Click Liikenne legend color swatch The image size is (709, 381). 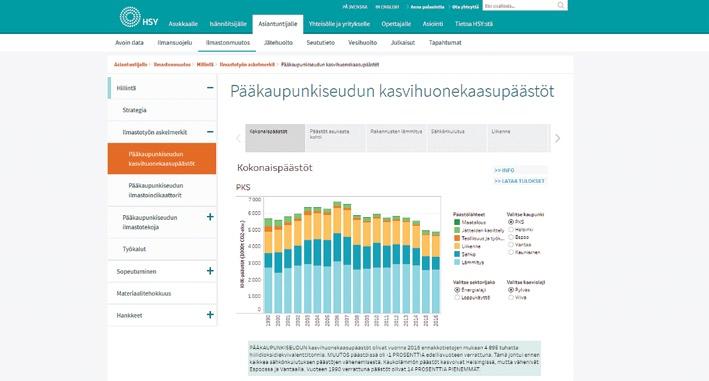(x=457, y=246)
